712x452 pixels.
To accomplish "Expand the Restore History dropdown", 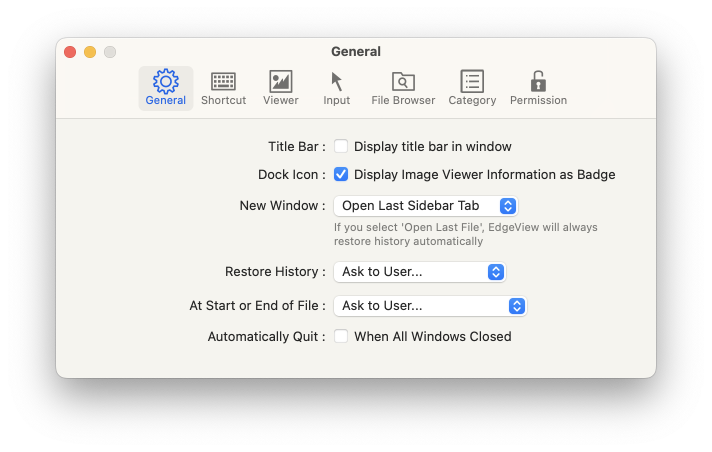I will [x=420, y=272].
